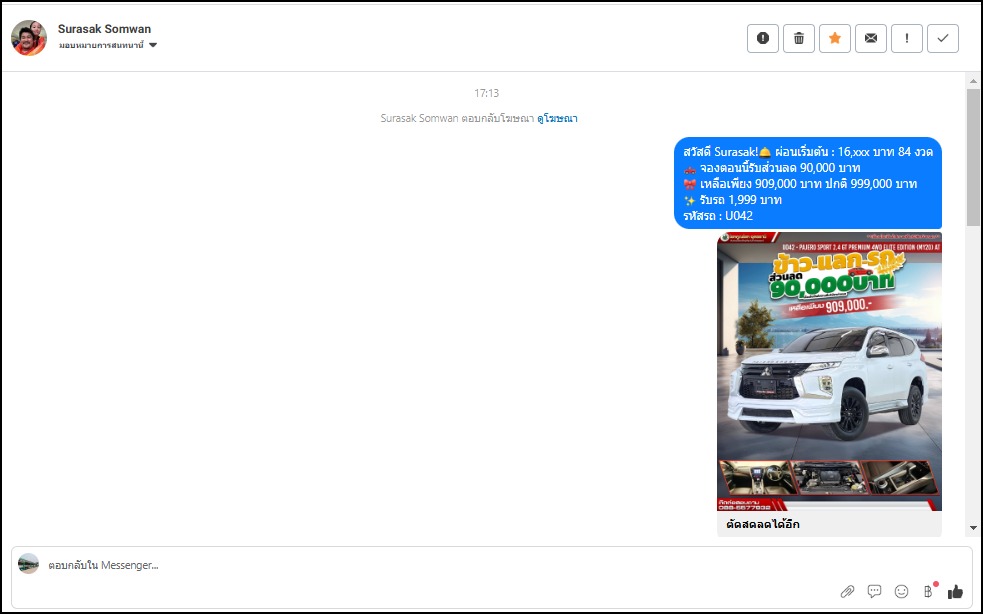The height and width of the screenshot is (614, 983).
Task: Open the emoji picker smiley icon
Action: click(902, 591)
